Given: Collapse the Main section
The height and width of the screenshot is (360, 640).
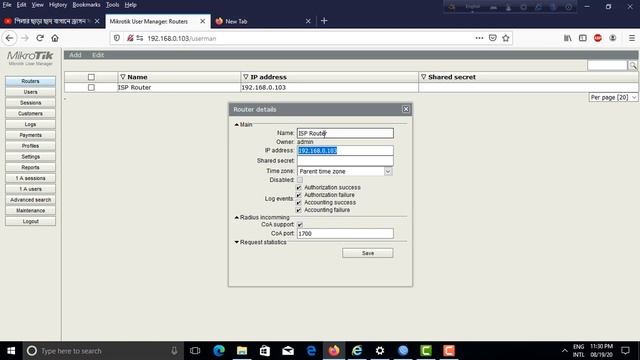Looking at the screenshot, I should pos(237,124).
